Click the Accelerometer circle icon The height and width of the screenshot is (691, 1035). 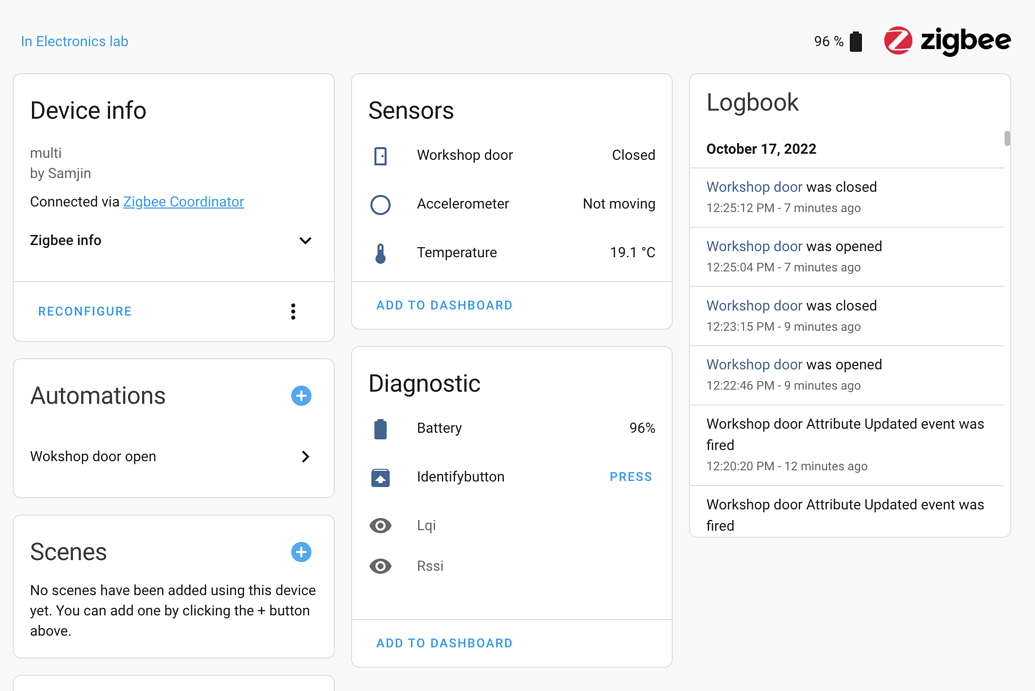coord(381,204)
